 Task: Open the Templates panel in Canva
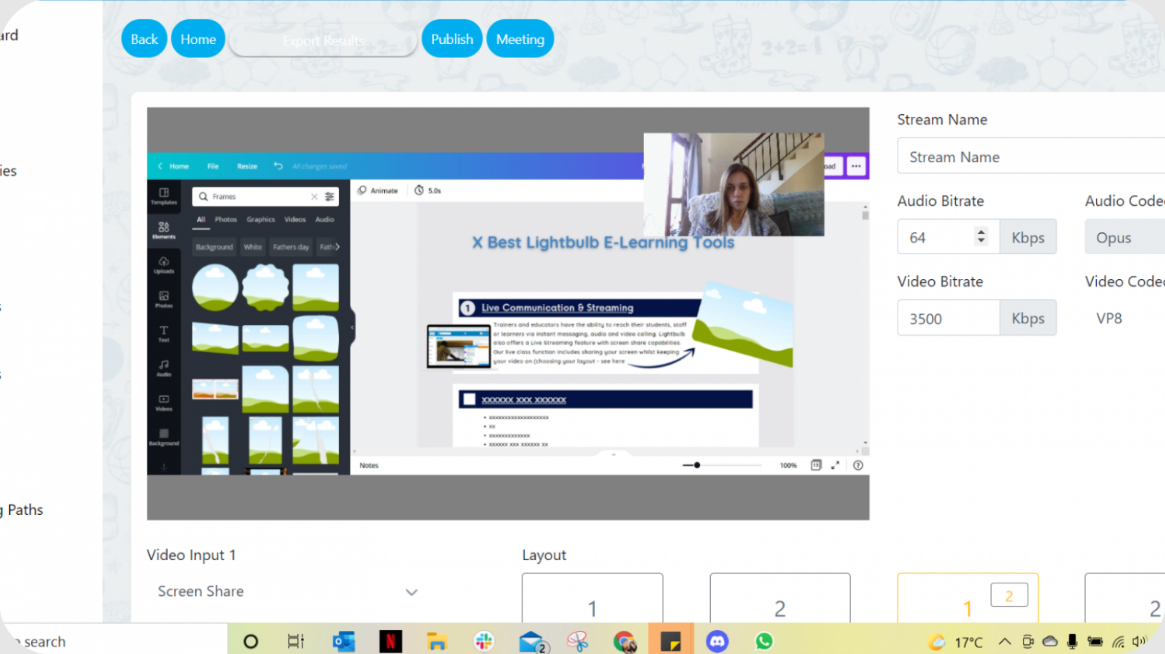point(164,196)
